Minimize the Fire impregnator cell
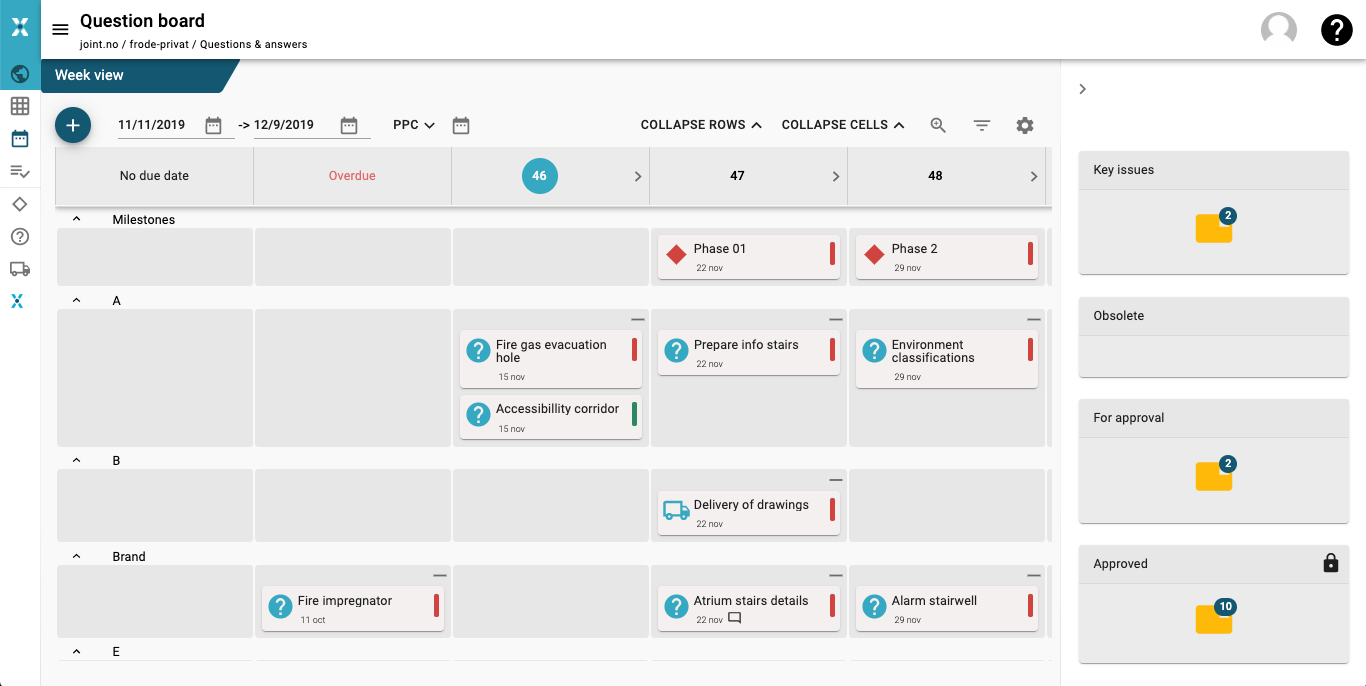Image resolution: width=1366 pixels, height=686 pixels. pos(439,576)
